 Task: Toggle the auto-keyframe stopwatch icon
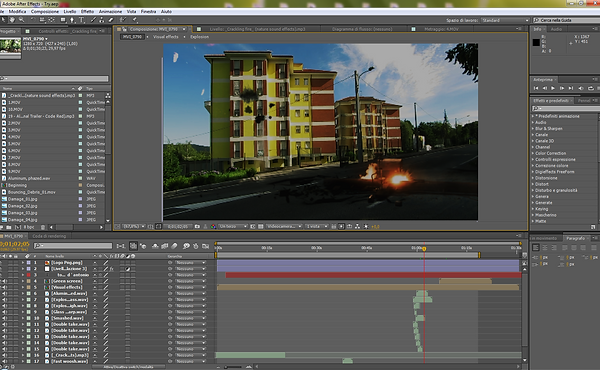pyautogui.click(x=196, y=246)
